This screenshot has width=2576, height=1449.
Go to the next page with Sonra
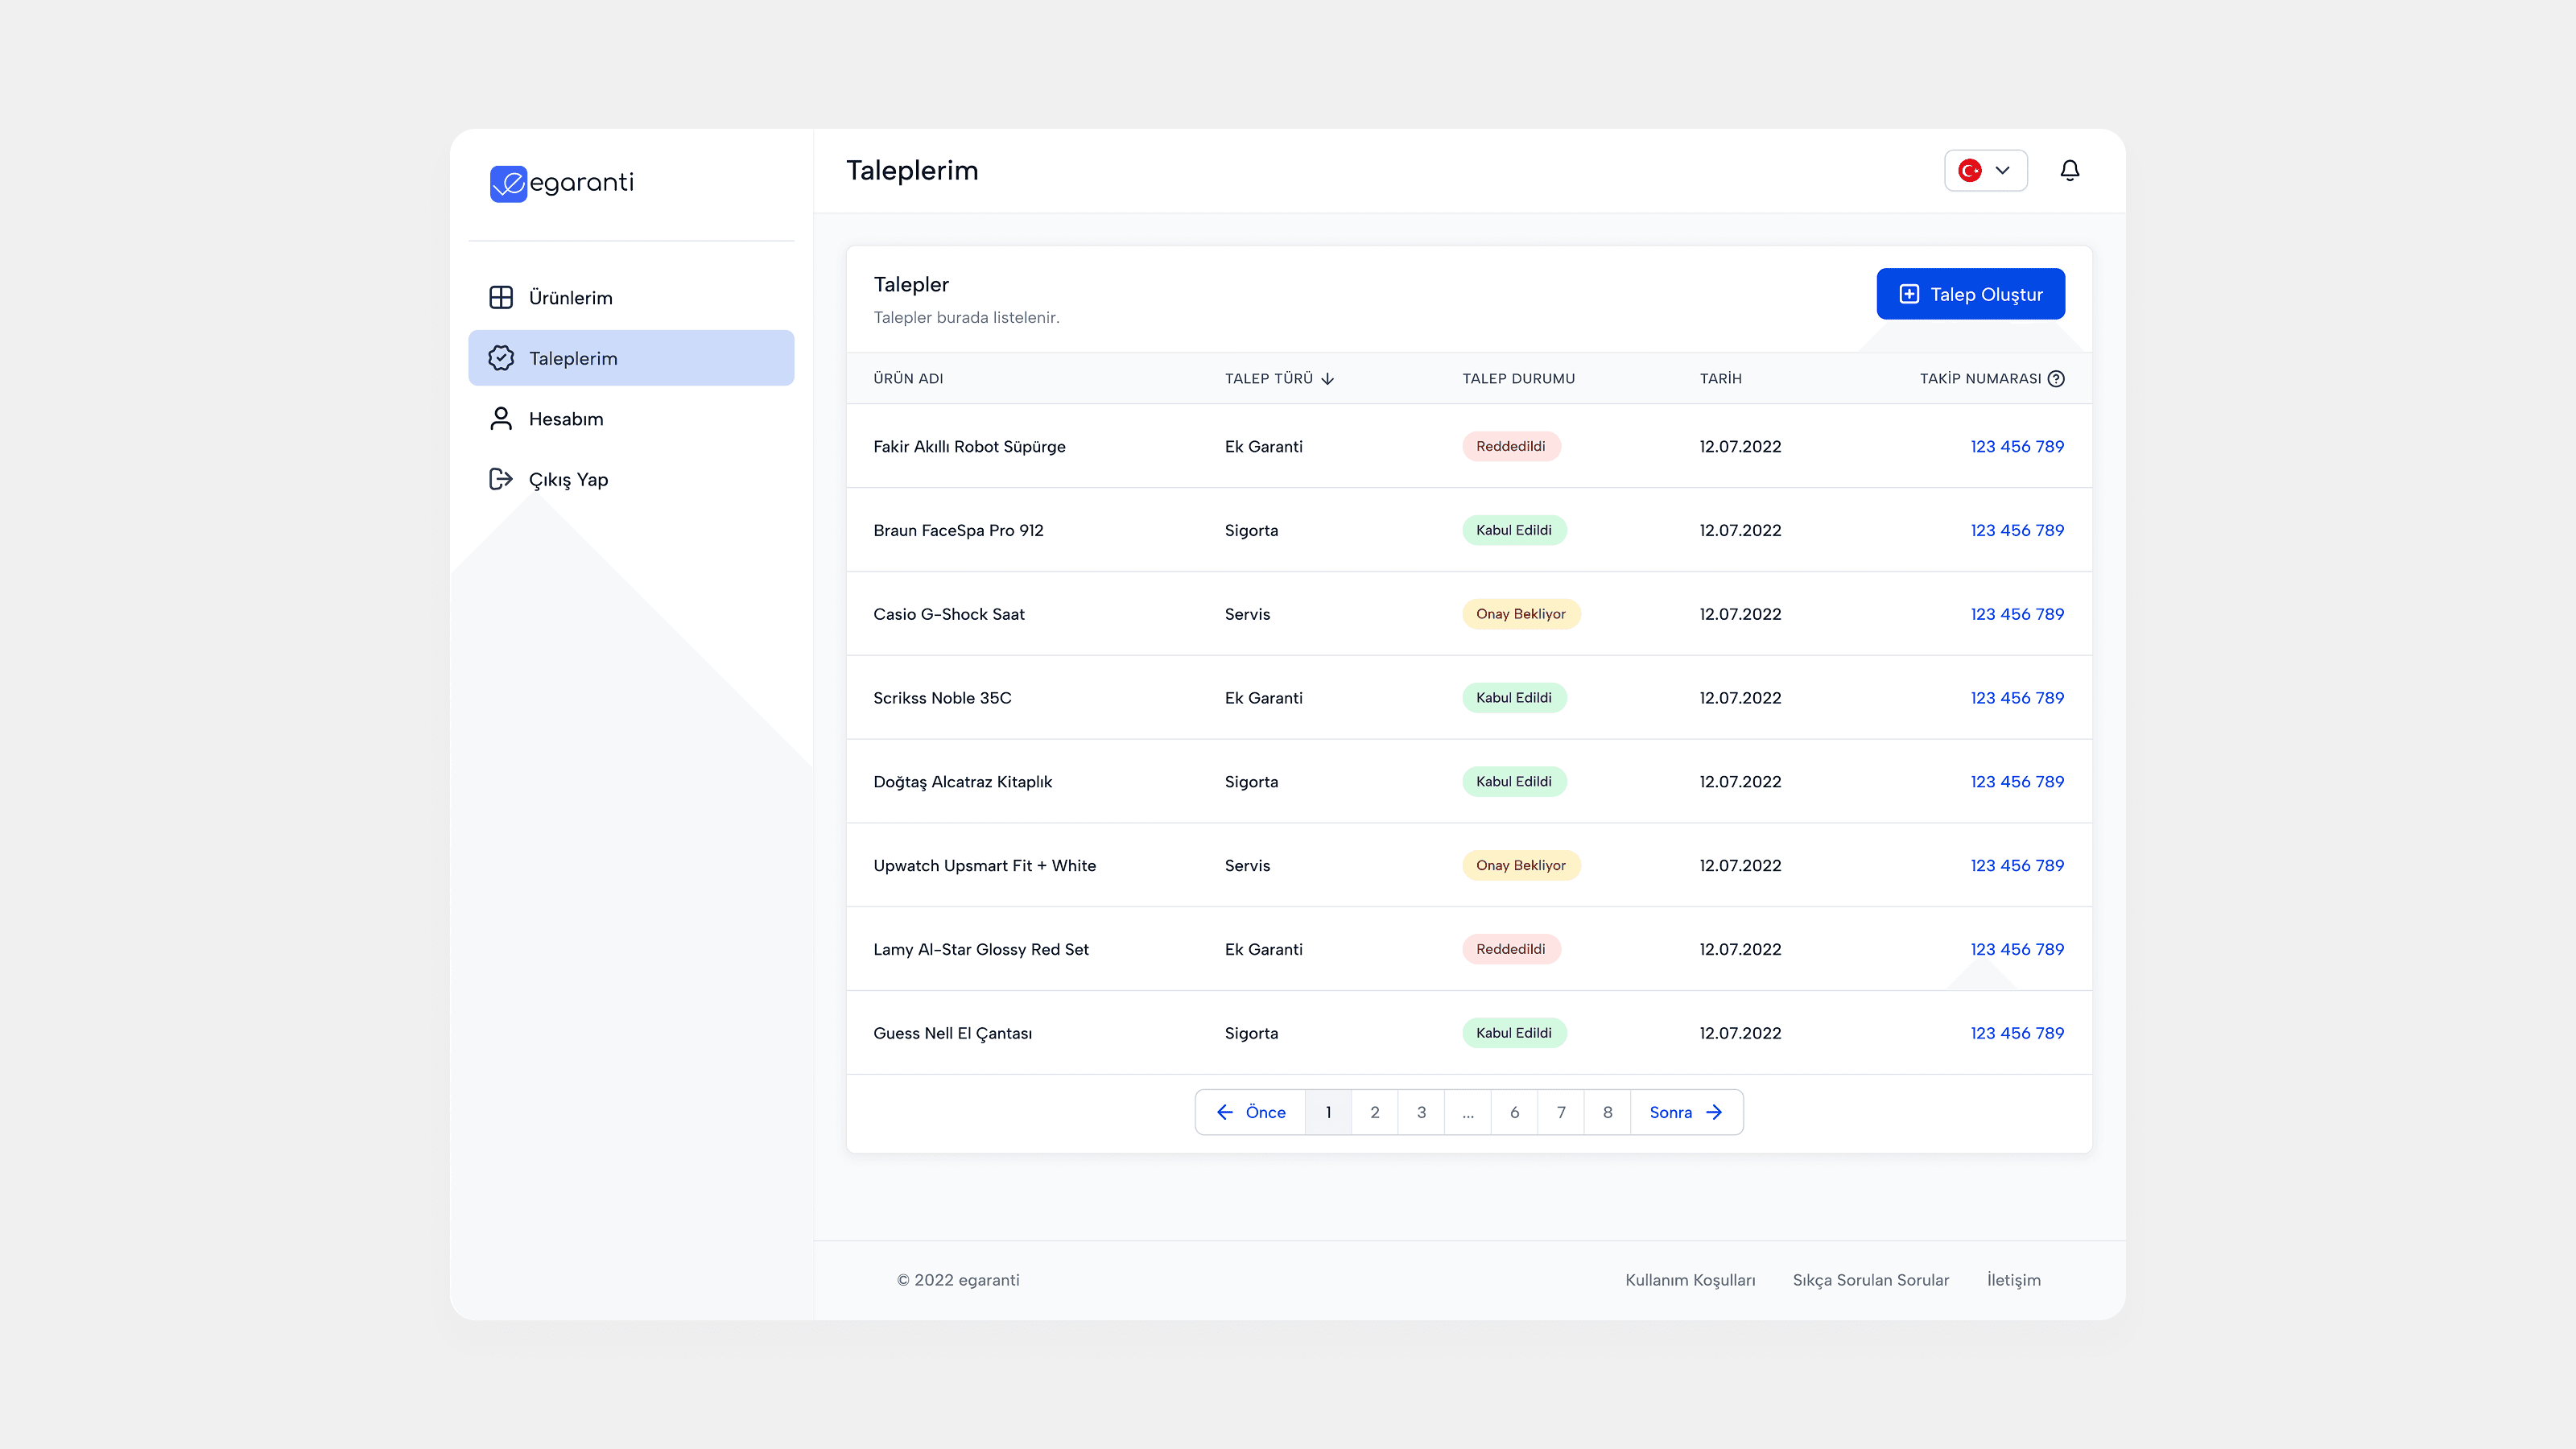pyautogui.click(x=1685, y=1112)
